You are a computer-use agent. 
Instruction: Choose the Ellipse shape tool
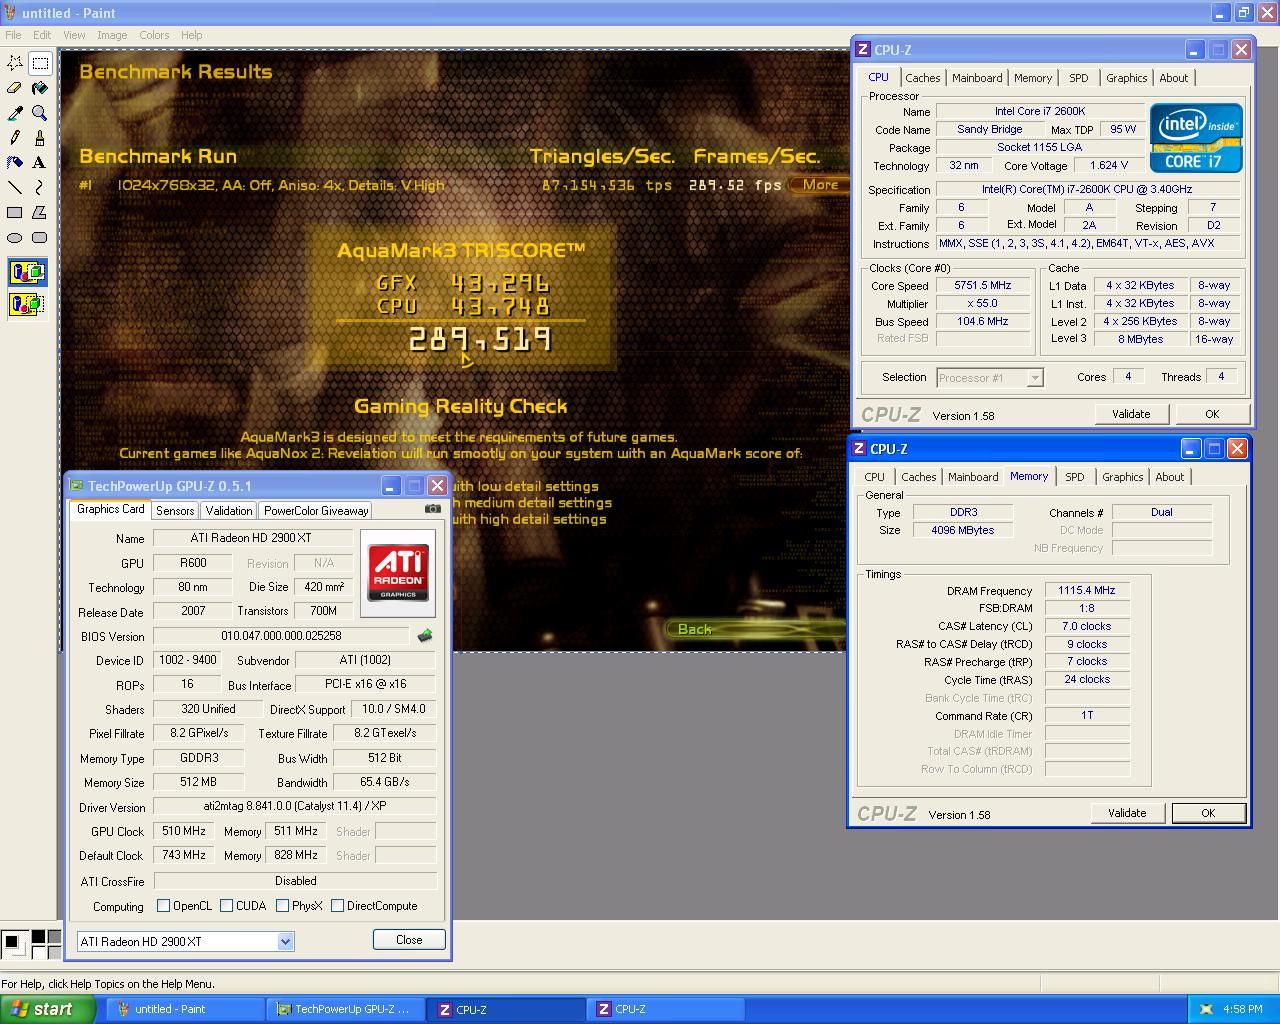[x=15, y=237]
